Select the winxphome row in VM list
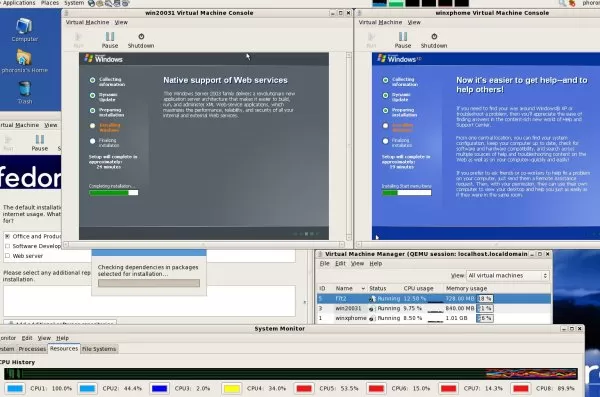The height and width of the screenshot is (397, 600). coord(434,318)
